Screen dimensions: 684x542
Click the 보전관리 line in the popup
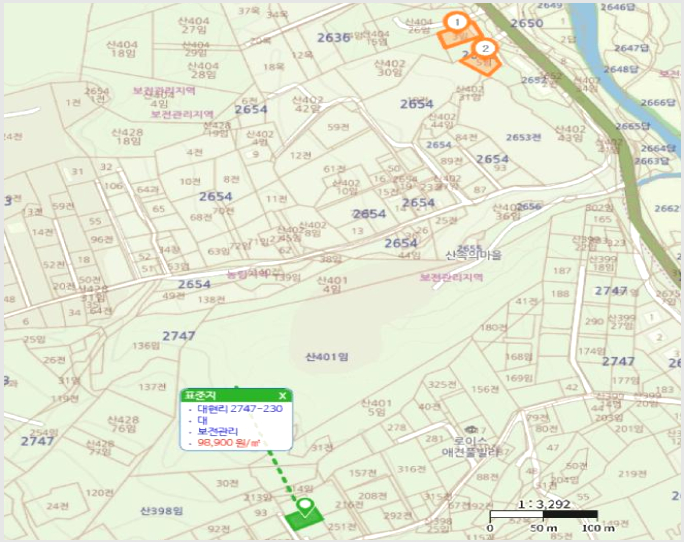pyautogui.click(x=218, y=432)
